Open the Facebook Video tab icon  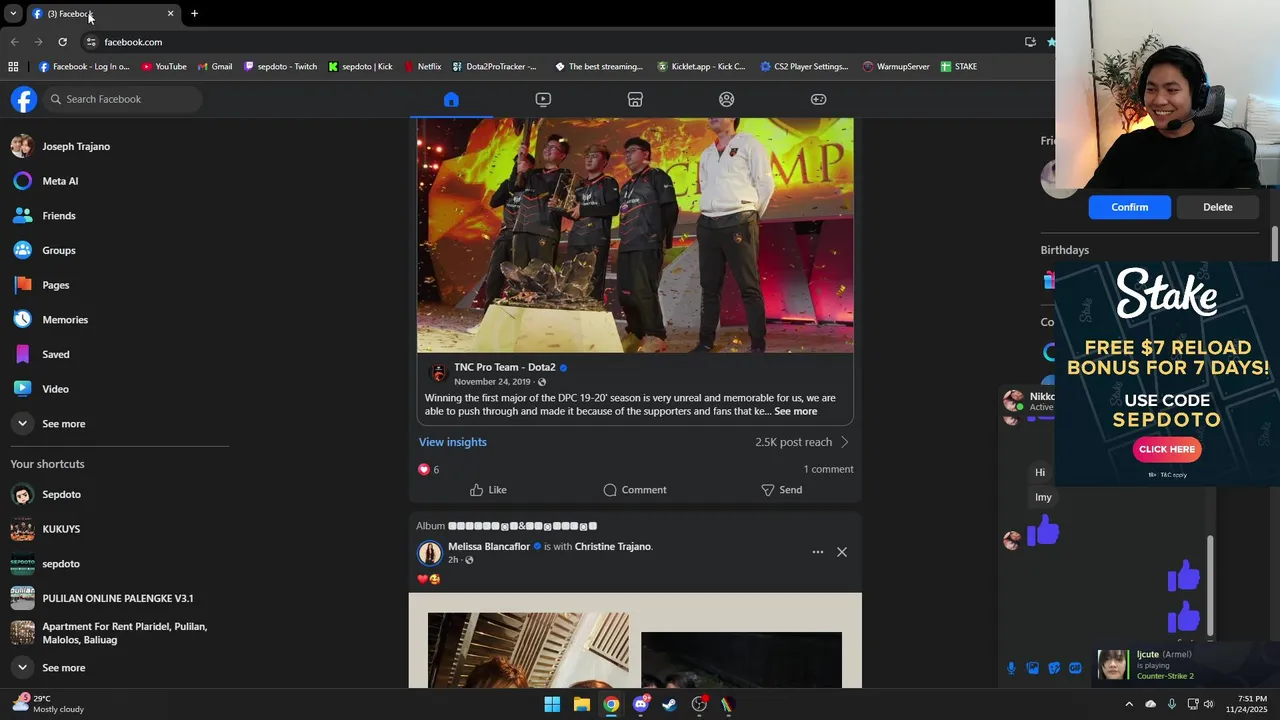coord(543,99)
